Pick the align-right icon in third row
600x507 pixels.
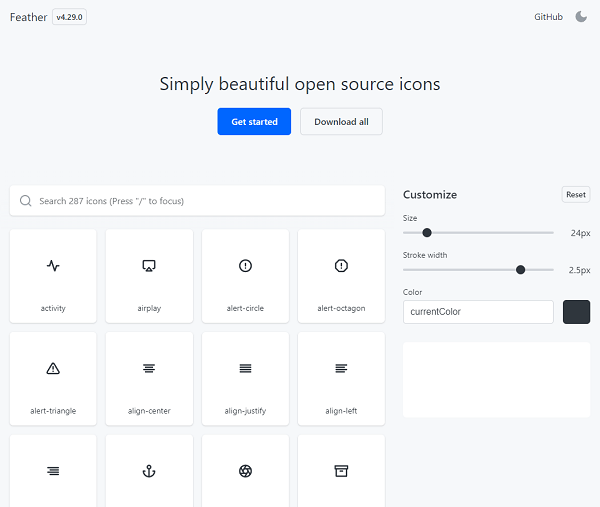(x=53, y=471)
